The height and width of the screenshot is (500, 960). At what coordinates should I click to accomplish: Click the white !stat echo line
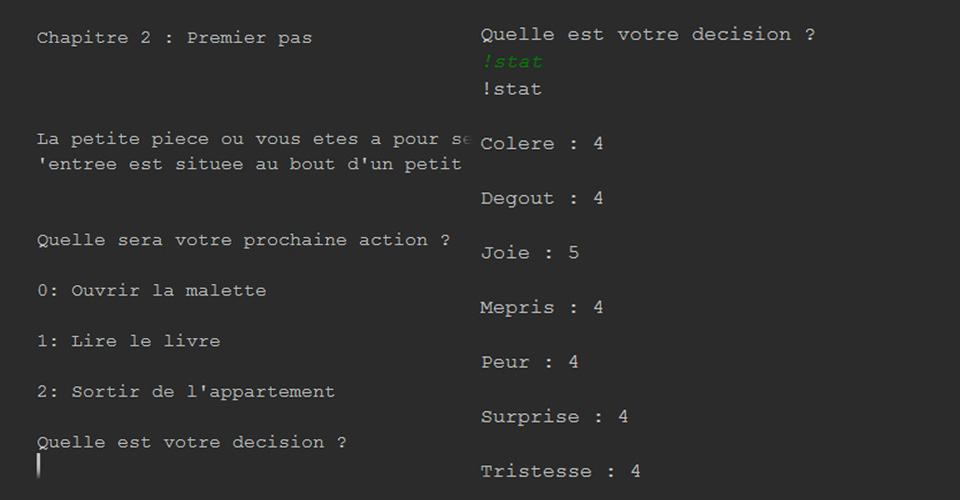click(512, 89)
